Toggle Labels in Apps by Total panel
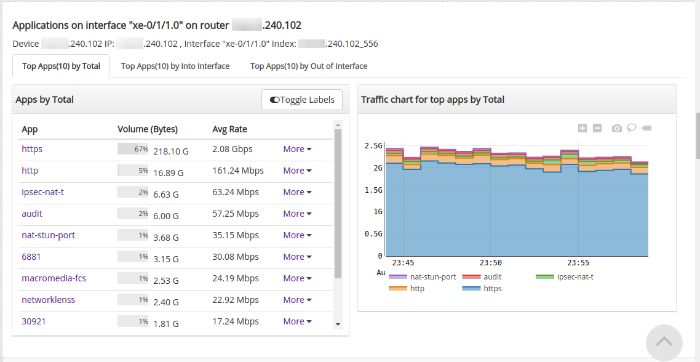The height and width of the screenshot is (362, 700). (302, 100)
